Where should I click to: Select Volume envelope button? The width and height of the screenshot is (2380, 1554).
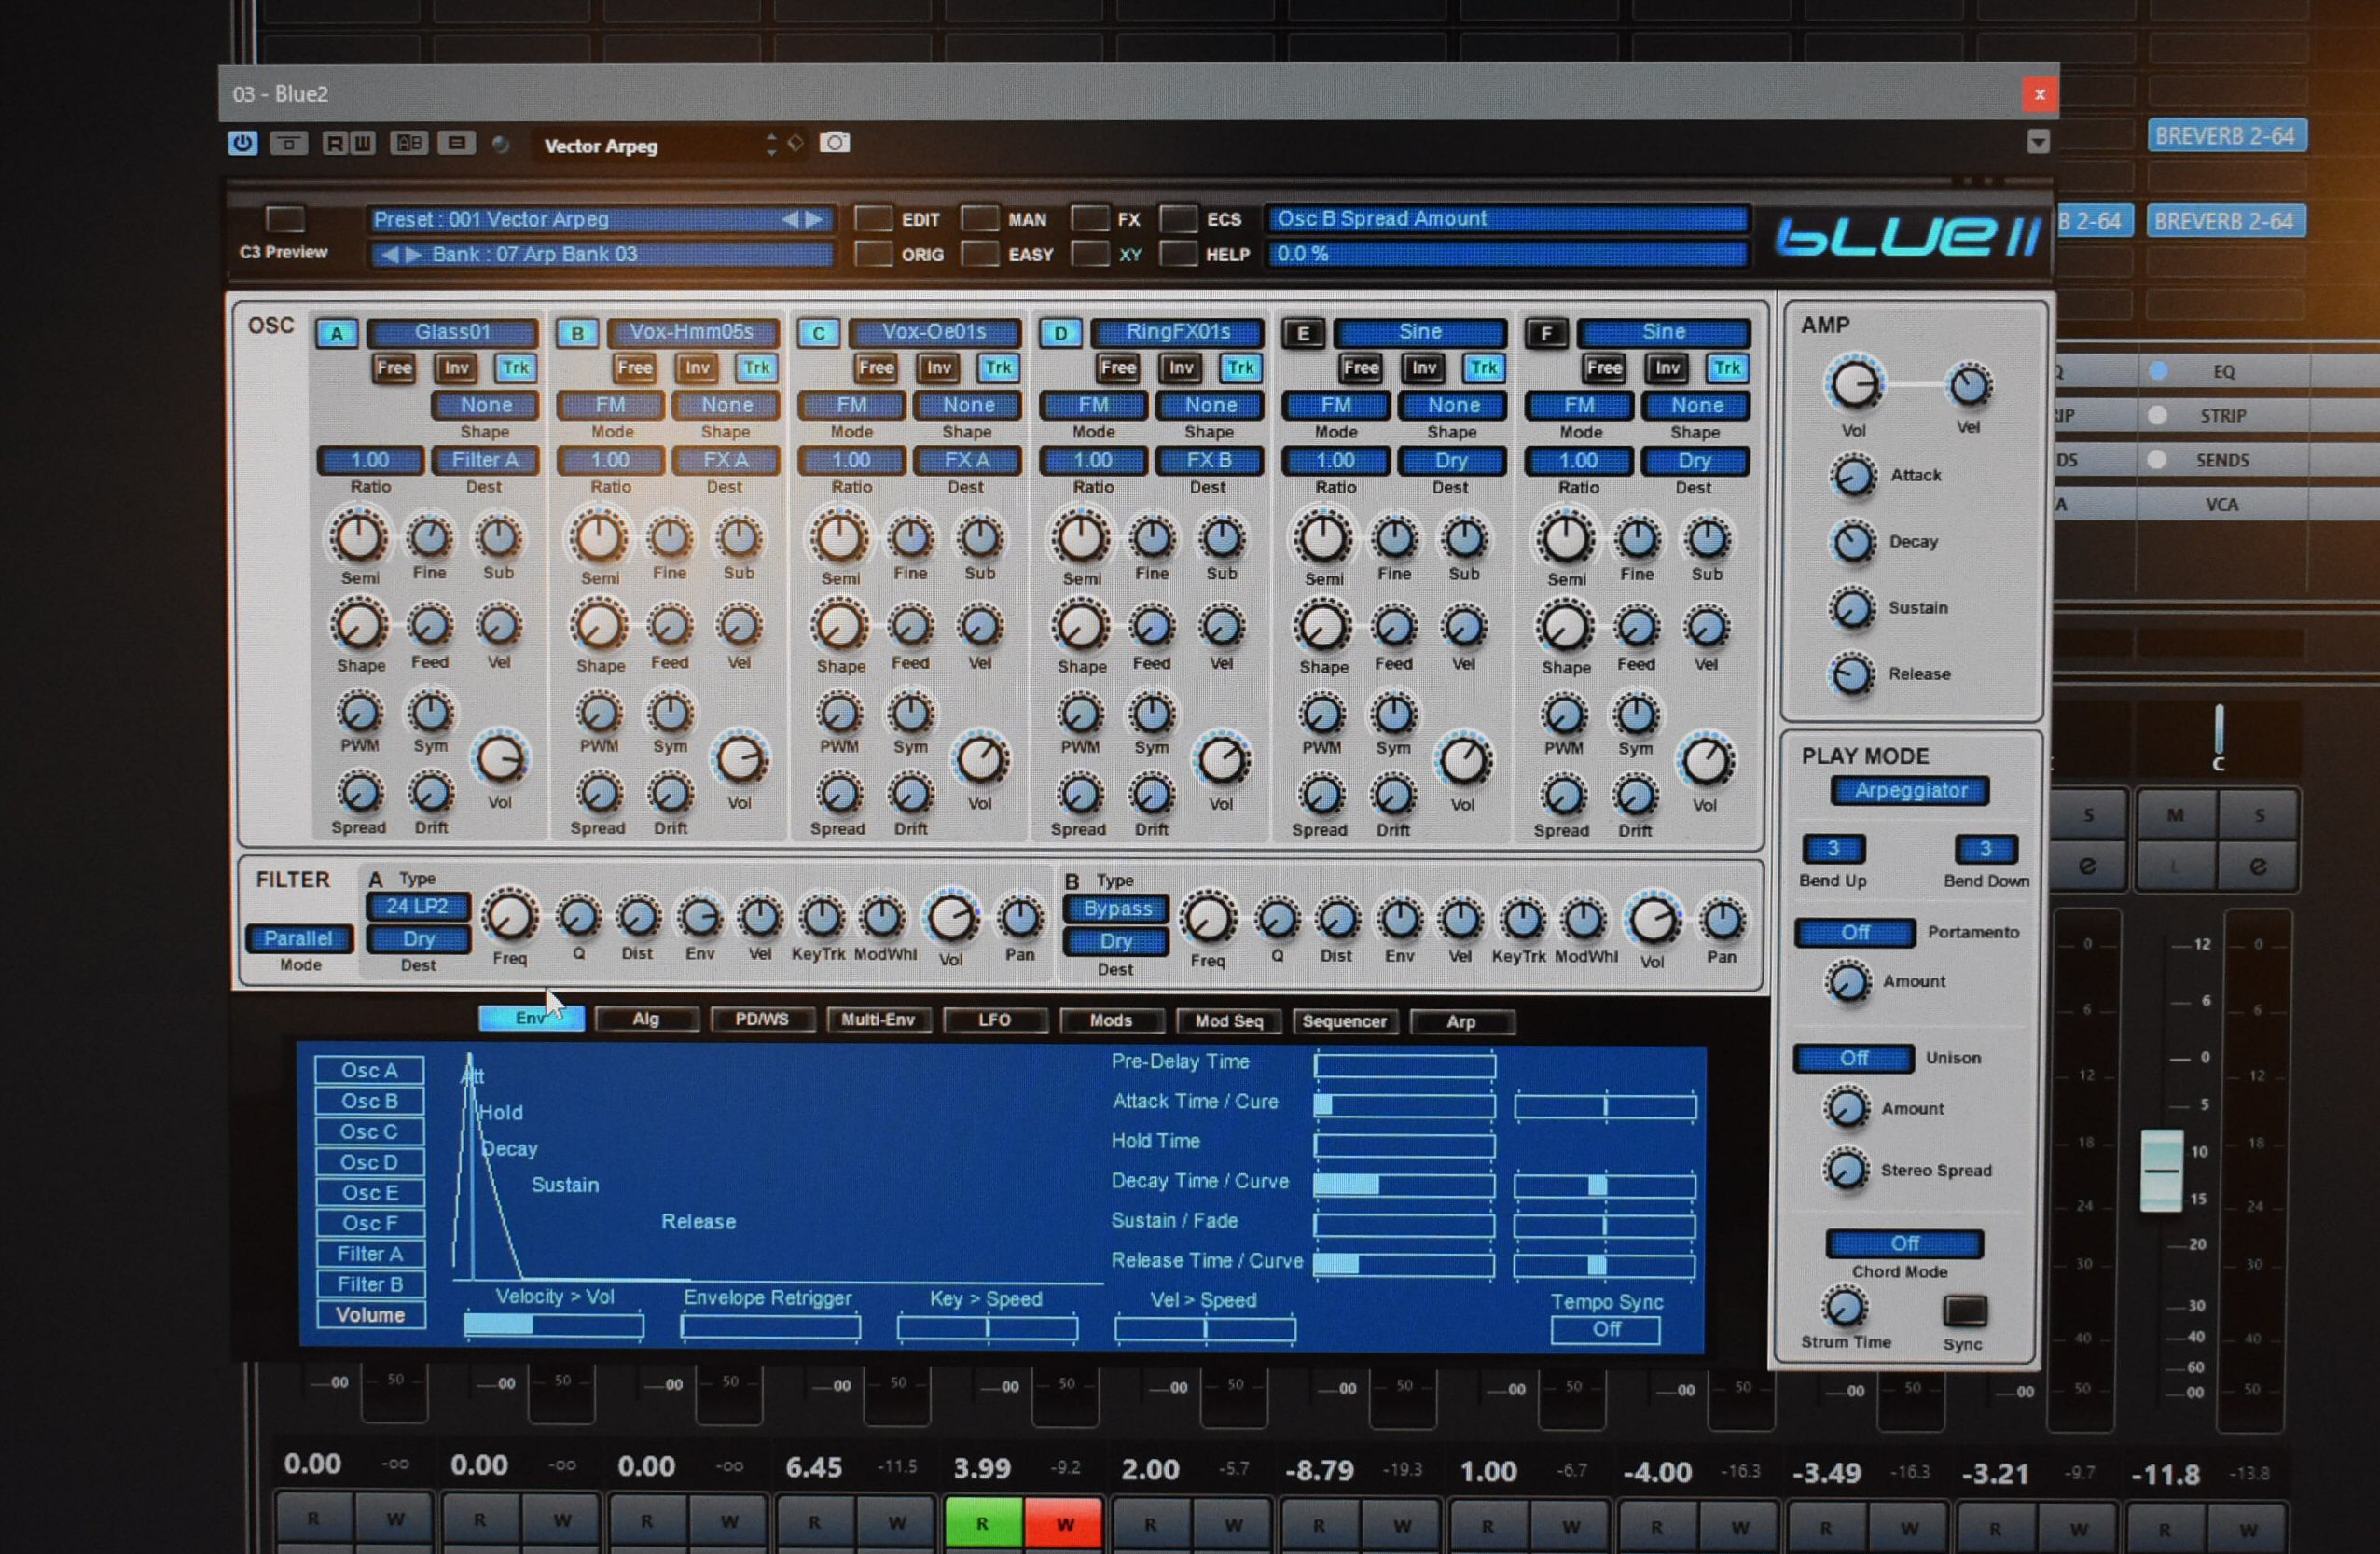(x=370, y=1315)
